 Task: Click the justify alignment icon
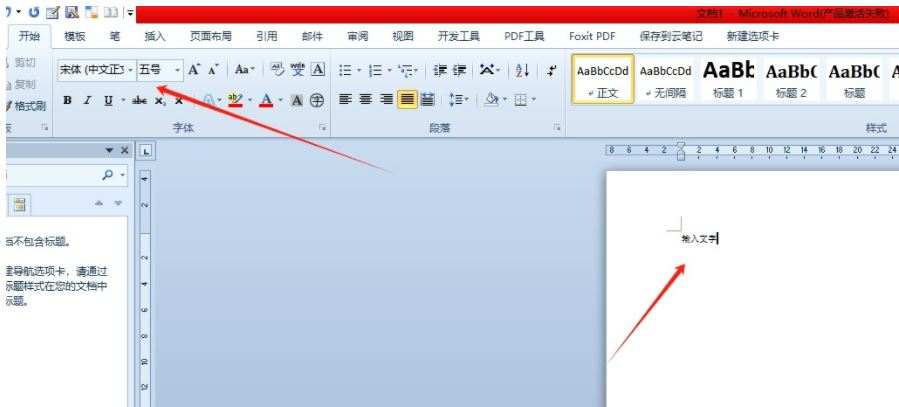(x=407, y=99)
